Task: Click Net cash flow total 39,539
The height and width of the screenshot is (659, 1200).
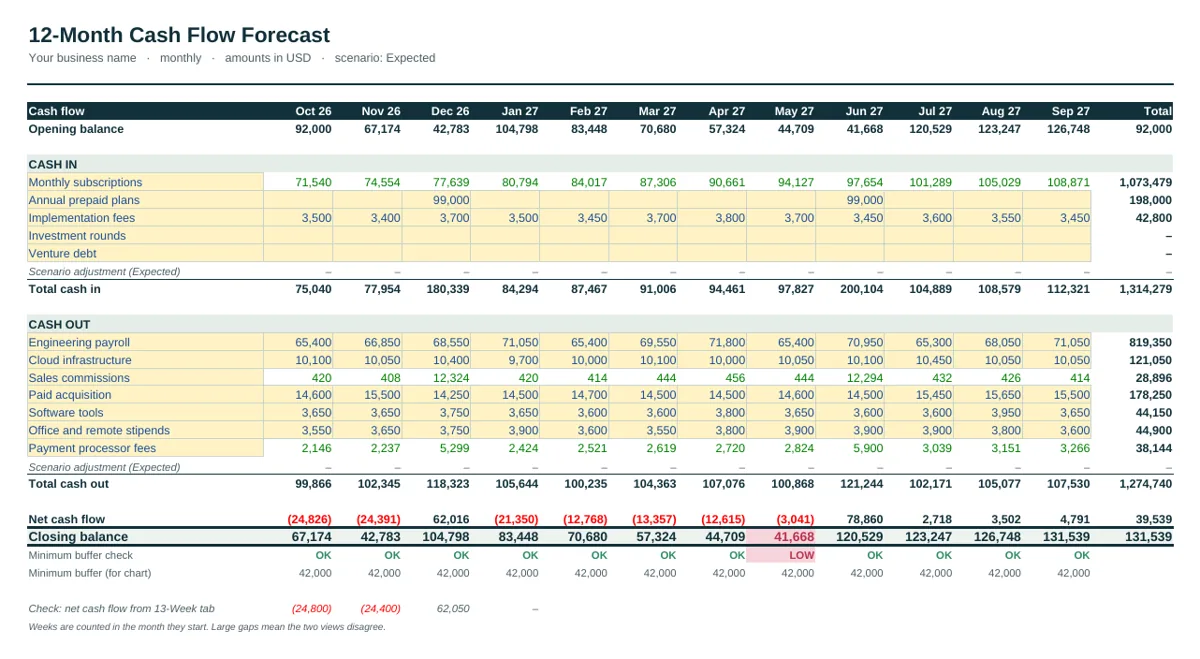Action: coord(1154,519)
